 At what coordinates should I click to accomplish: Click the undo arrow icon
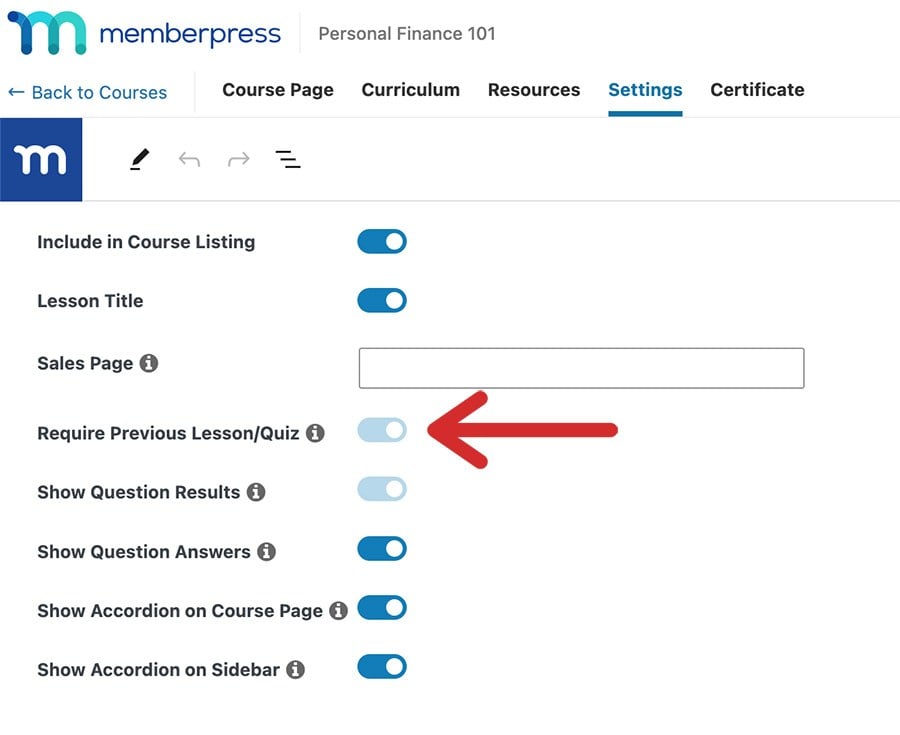pyautogui.click(x=189, y=158)
